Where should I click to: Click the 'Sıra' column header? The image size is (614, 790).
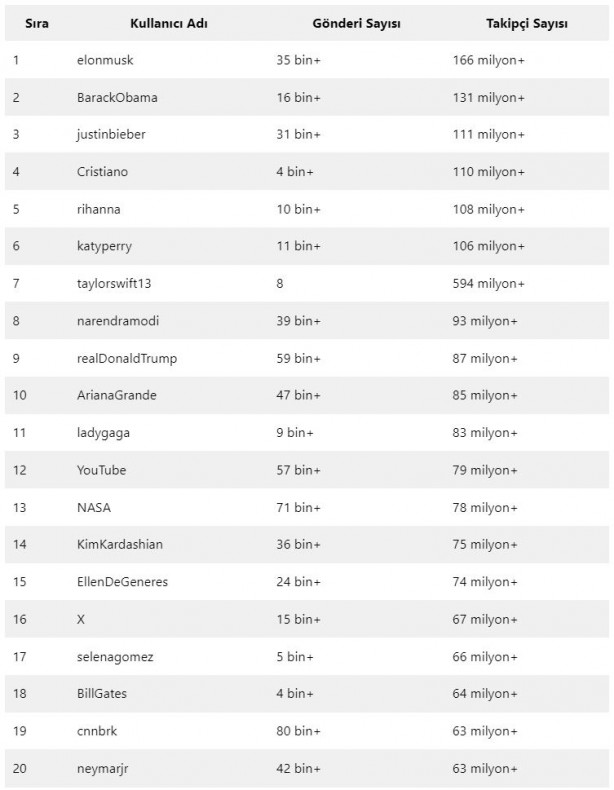pyautogui.click(x=22, y=23)
